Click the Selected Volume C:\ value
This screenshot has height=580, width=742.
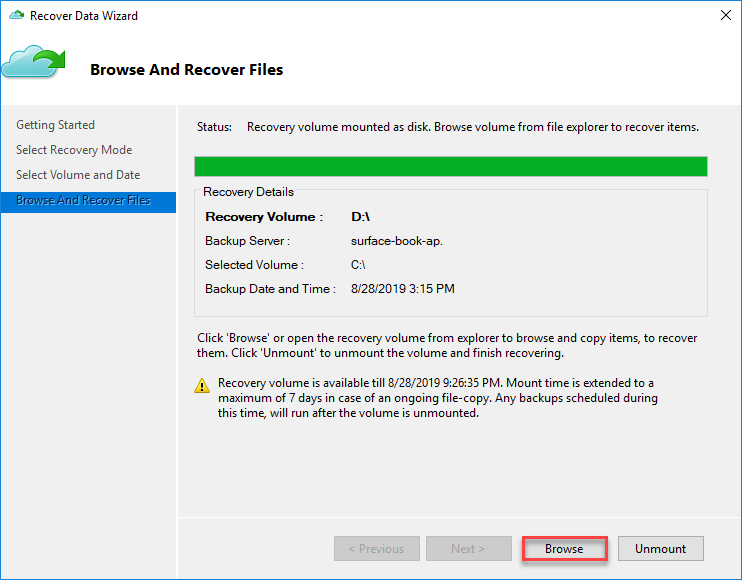(358, 265)
